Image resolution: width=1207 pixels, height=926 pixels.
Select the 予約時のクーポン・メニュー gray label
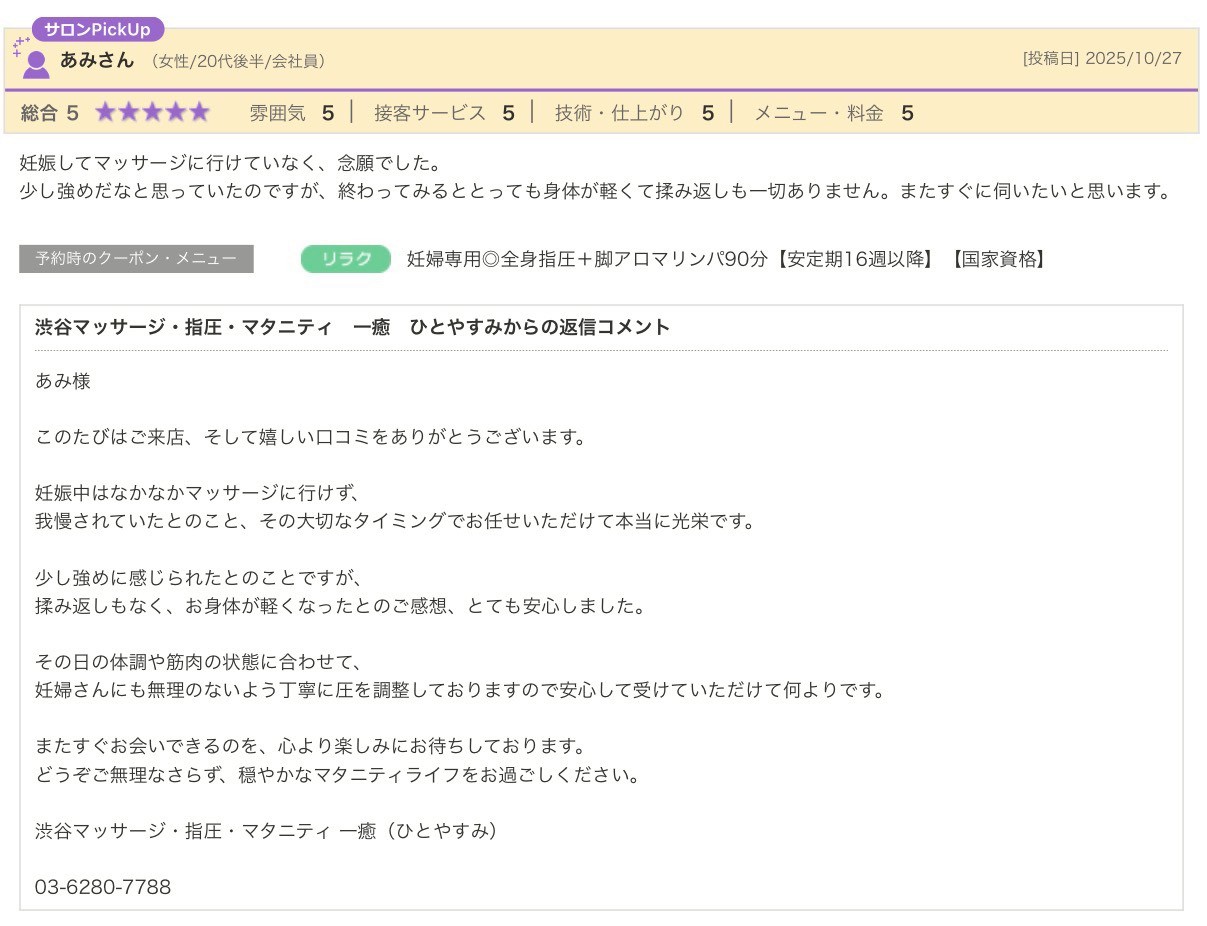point(136,259)
